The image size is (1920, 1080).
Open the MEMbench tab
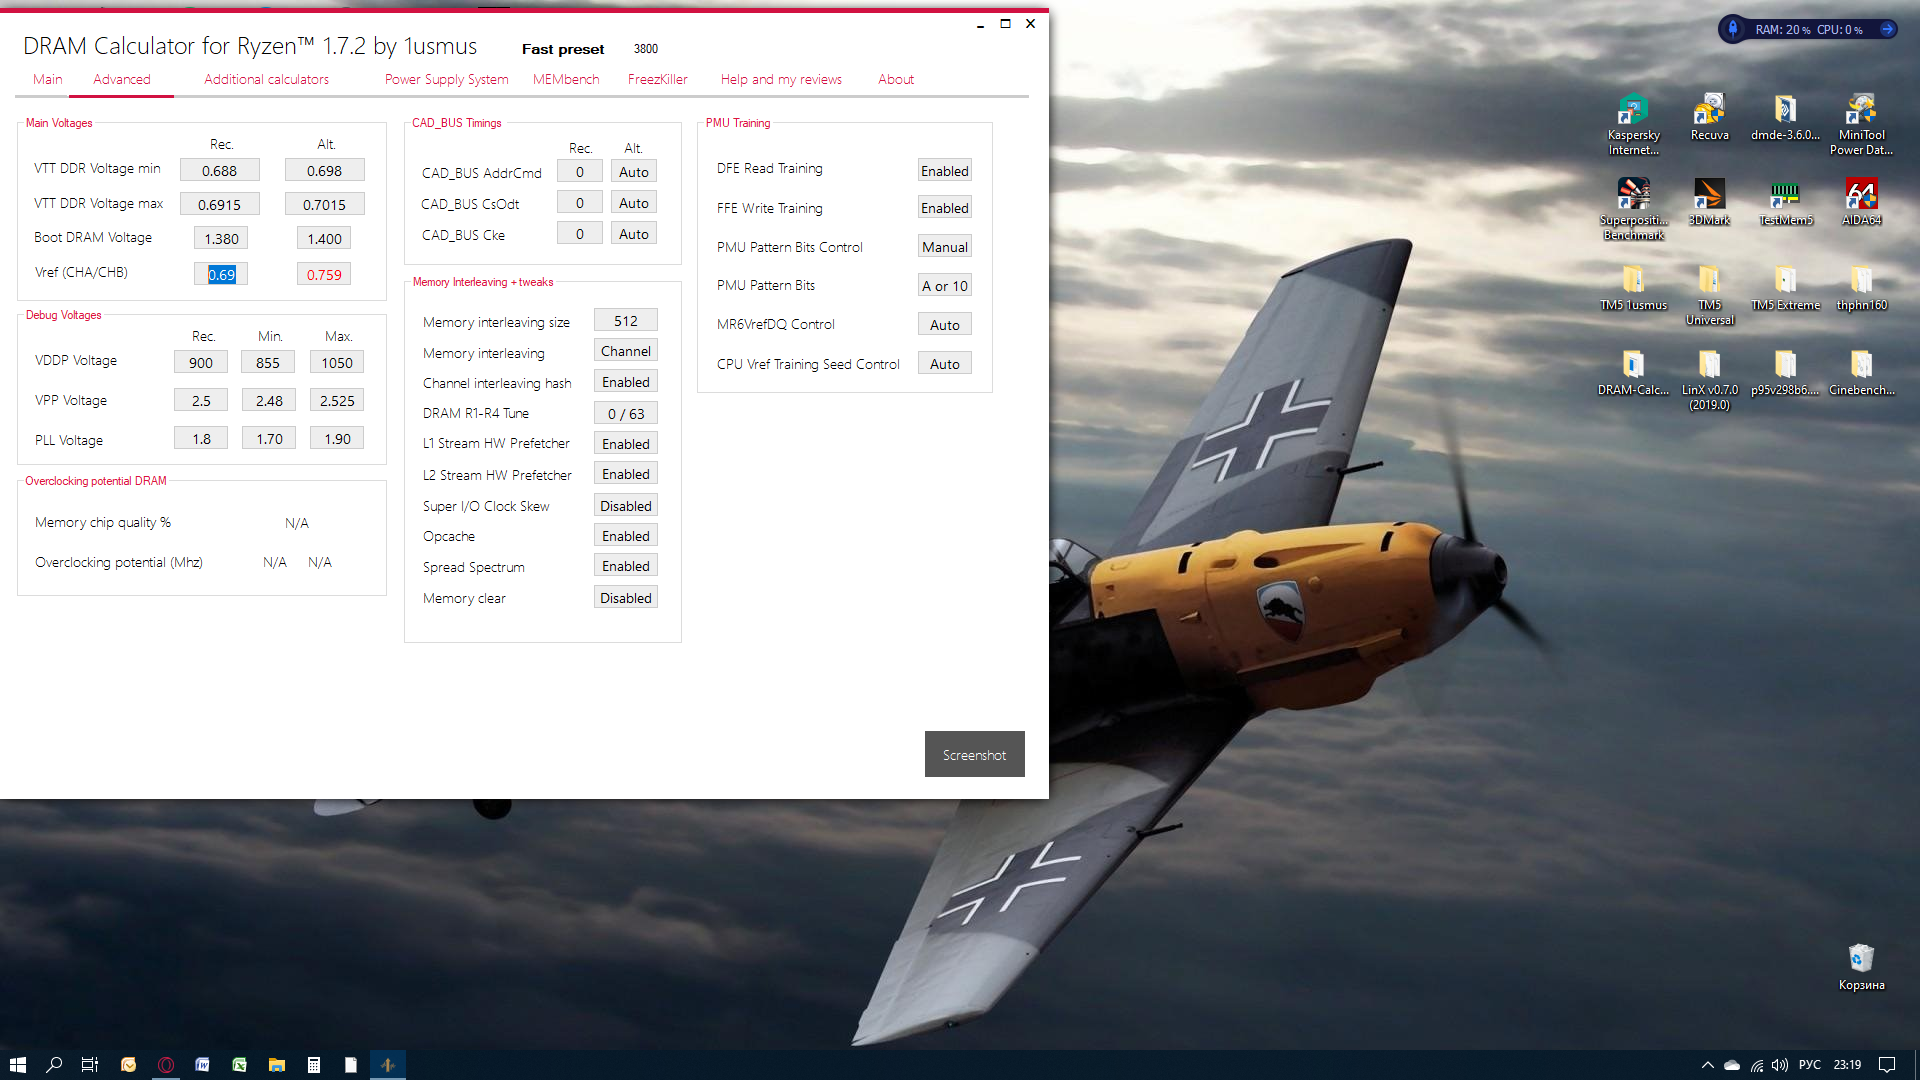[566, 79]
